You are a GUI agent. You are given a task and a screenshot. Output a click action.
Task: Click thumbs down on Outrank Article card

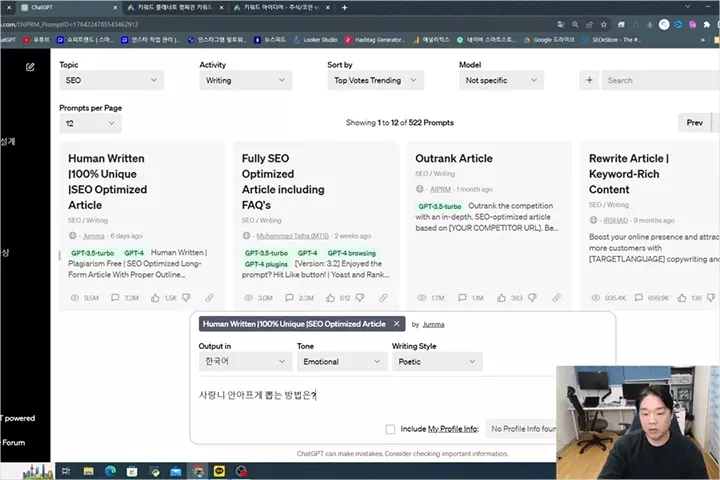tap(533, 298)
